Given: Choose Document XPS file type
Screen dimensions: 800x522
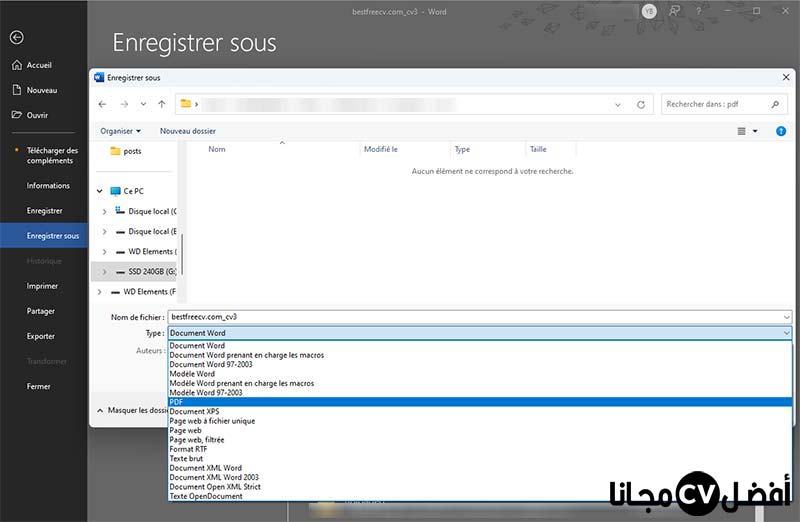Looking at the screenshot, I should click(480, 411).
